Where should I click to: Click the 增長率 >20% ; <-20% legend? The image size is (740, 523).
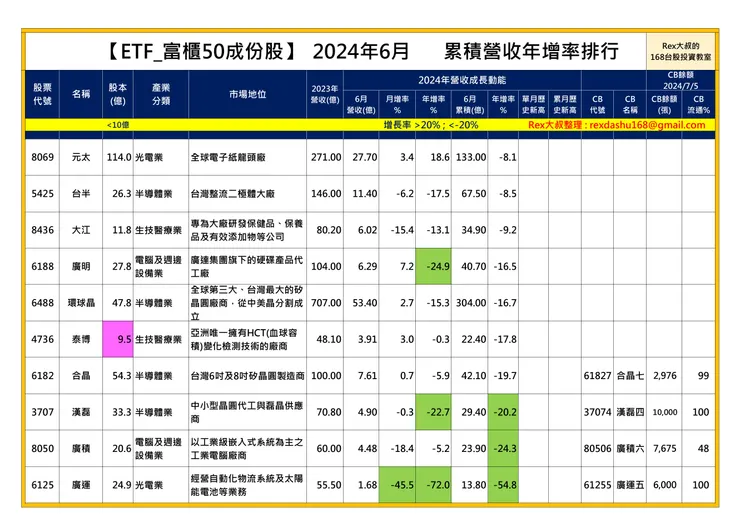431,125
